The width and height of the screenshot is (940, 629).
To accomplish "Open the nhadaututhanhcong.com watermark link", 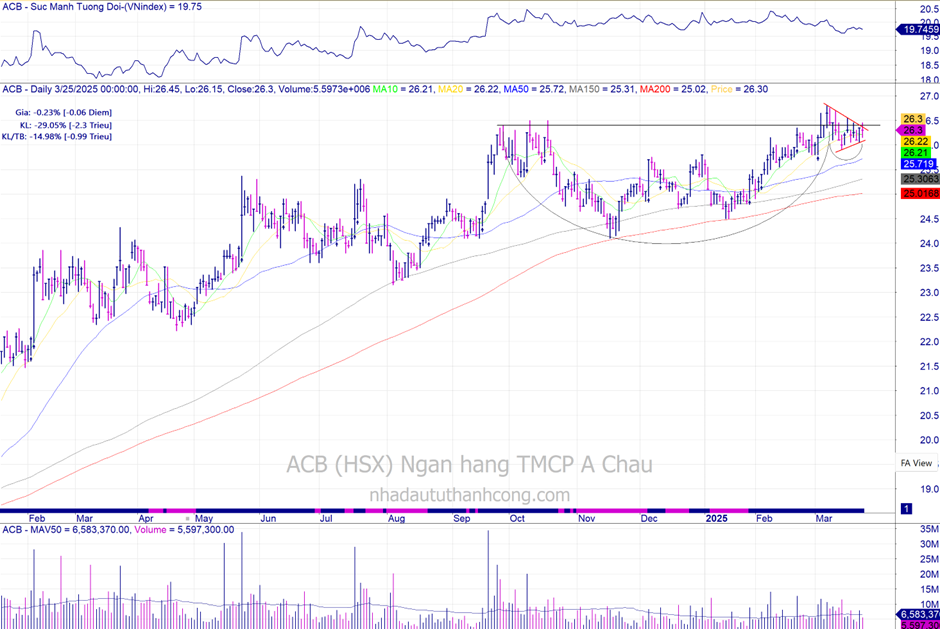I will click(469, 495).
